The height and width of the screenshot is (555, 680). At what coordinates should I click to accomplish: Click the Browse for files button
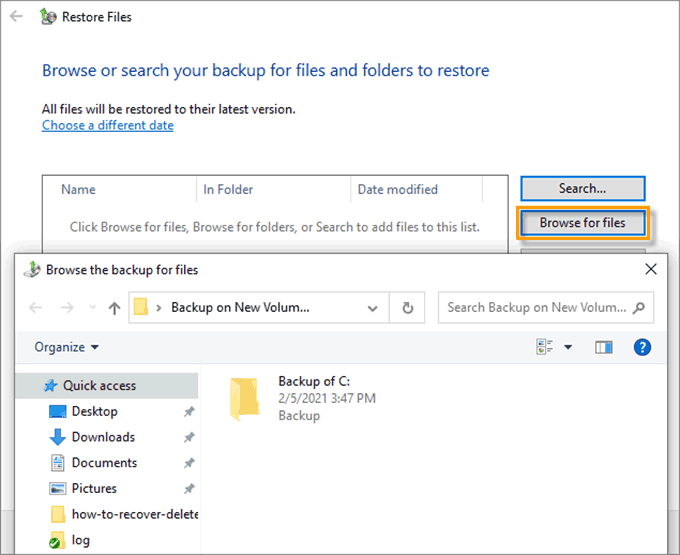click(582, 223)
